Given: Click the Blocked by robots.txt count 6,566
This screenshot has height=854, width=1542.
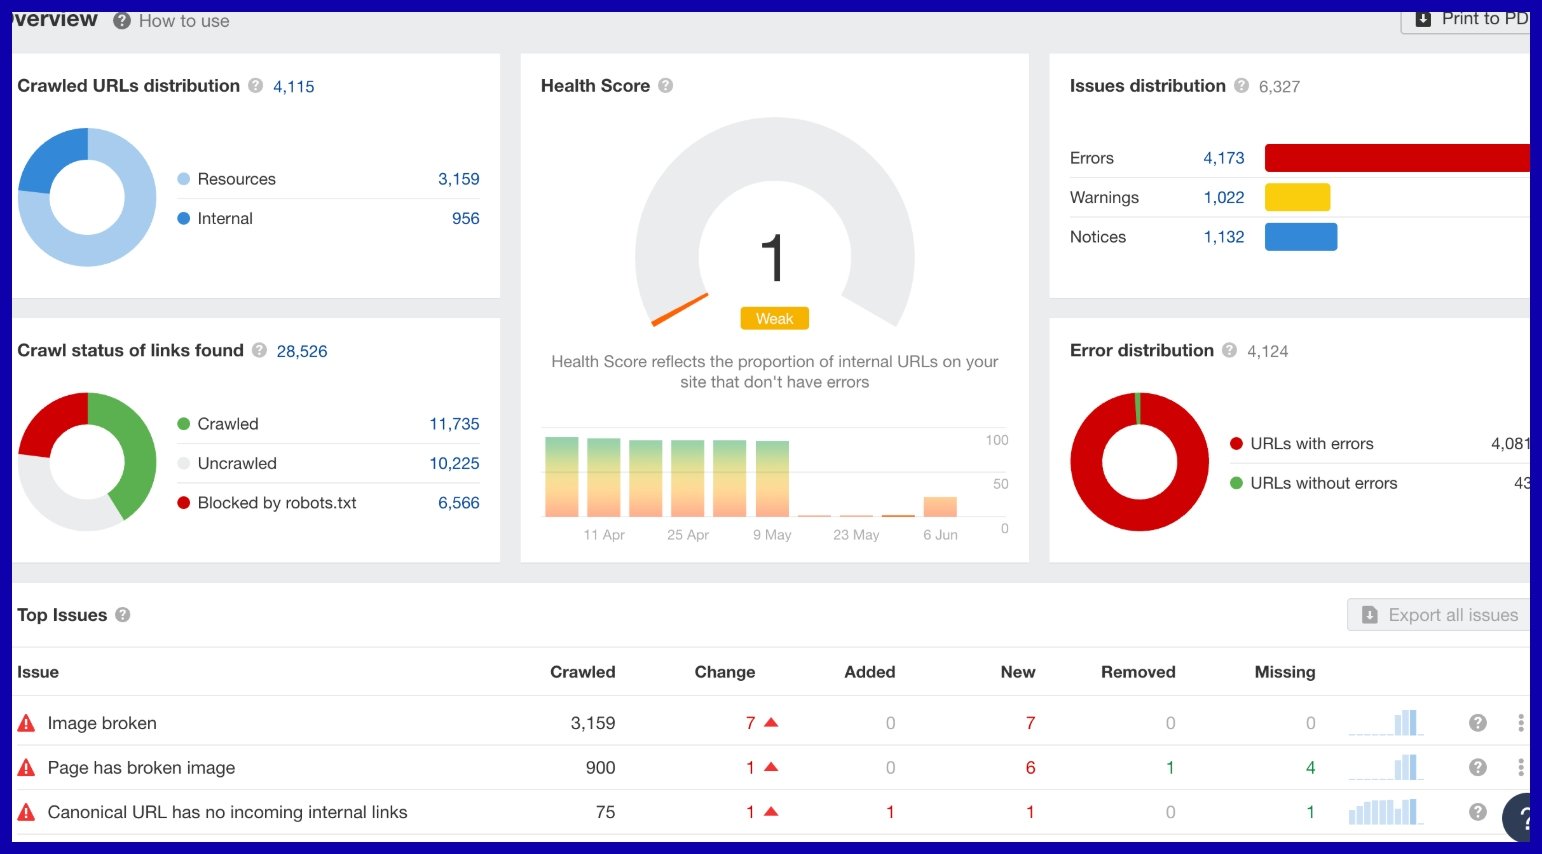Looking at the screenshot, I should (458, 503).
